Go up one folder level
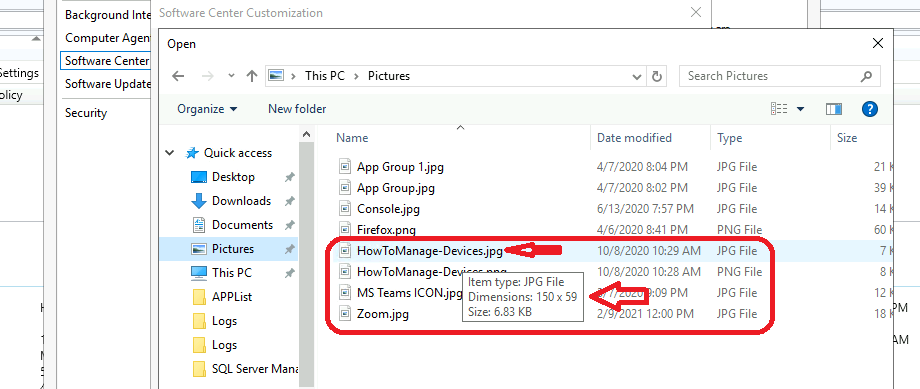Image resolution: width=920 pixels, height=389 pixels. (252, 76)
